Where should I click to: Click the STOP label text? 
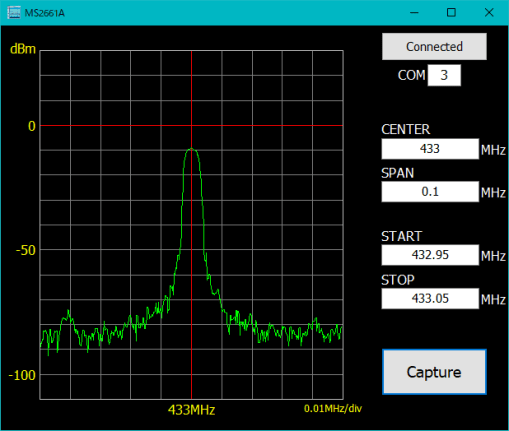(398, 280)
